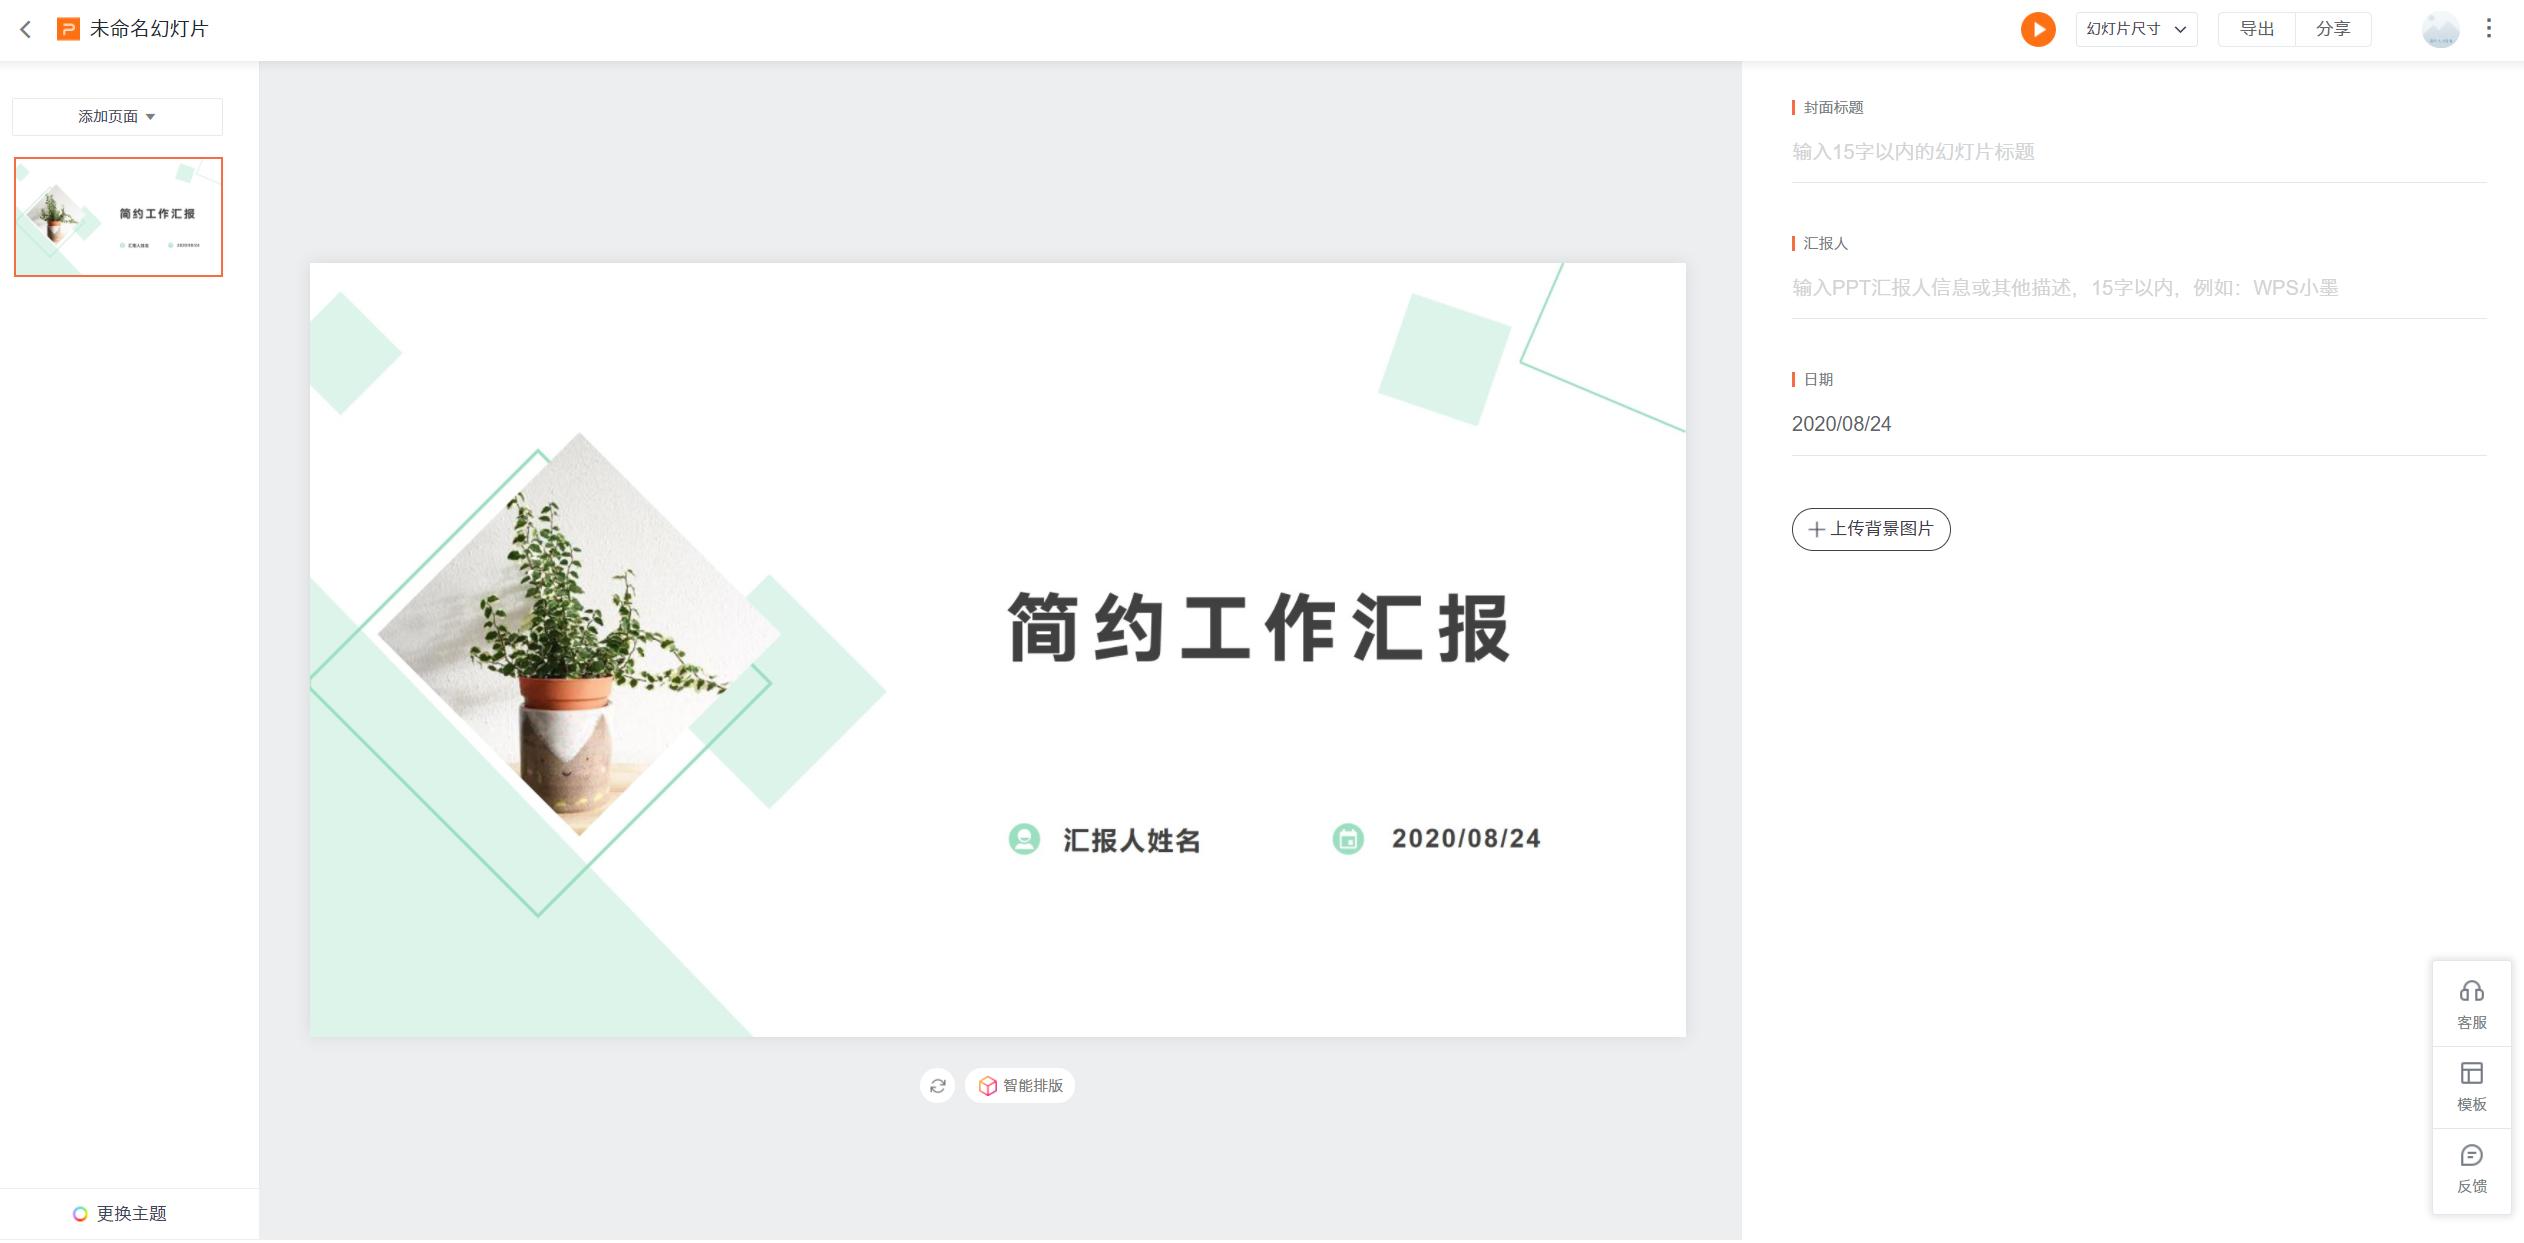Select the refresh/regenerate slide icon
Viewport: 2524px width, 1243px height.
point(938,1085)
